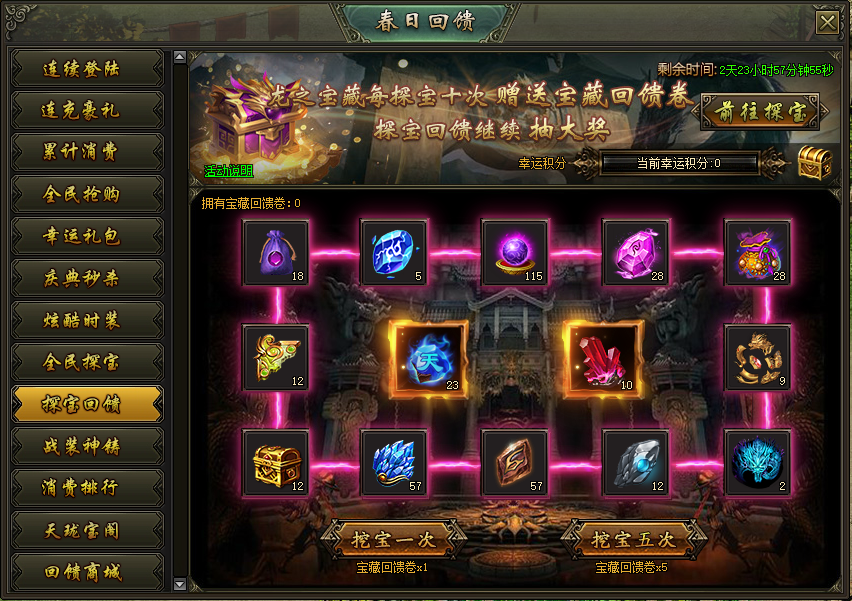The image size is (852, 601).
Task: Open the 活动说明 link
Action: click(229, 171)
